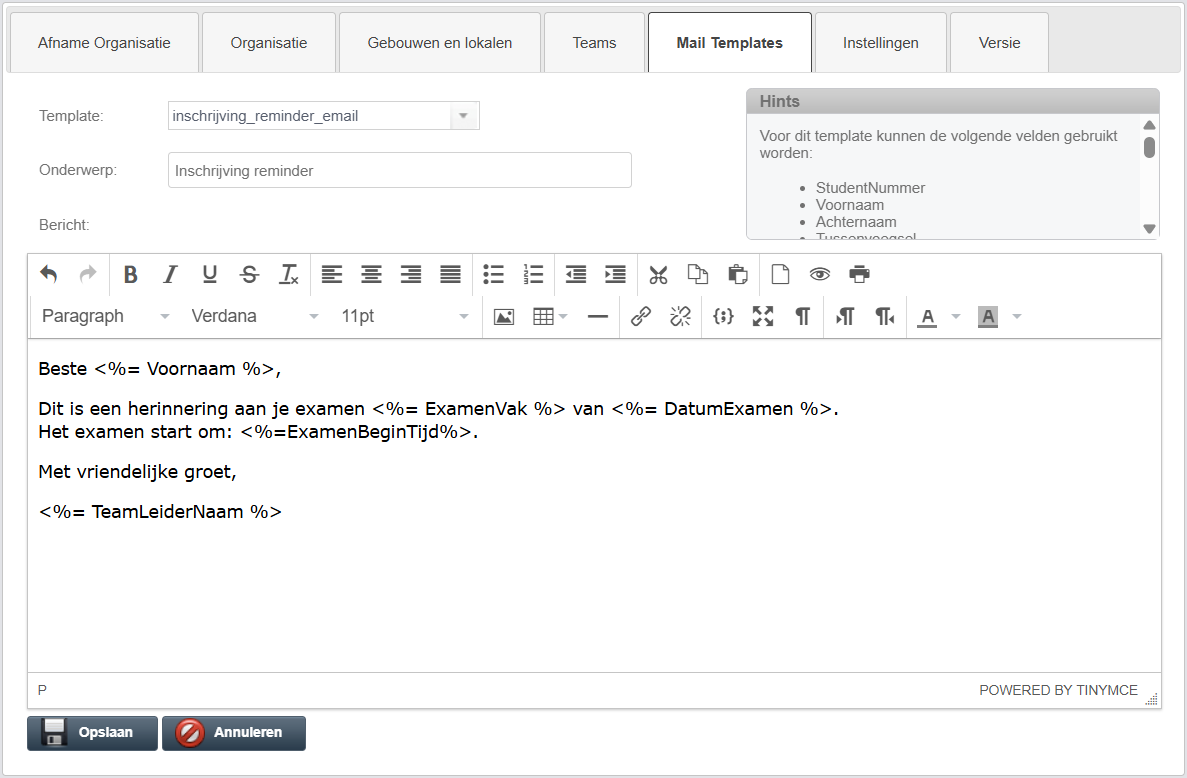Click 'Met vriendelijke groet,' line

point(137,472)
